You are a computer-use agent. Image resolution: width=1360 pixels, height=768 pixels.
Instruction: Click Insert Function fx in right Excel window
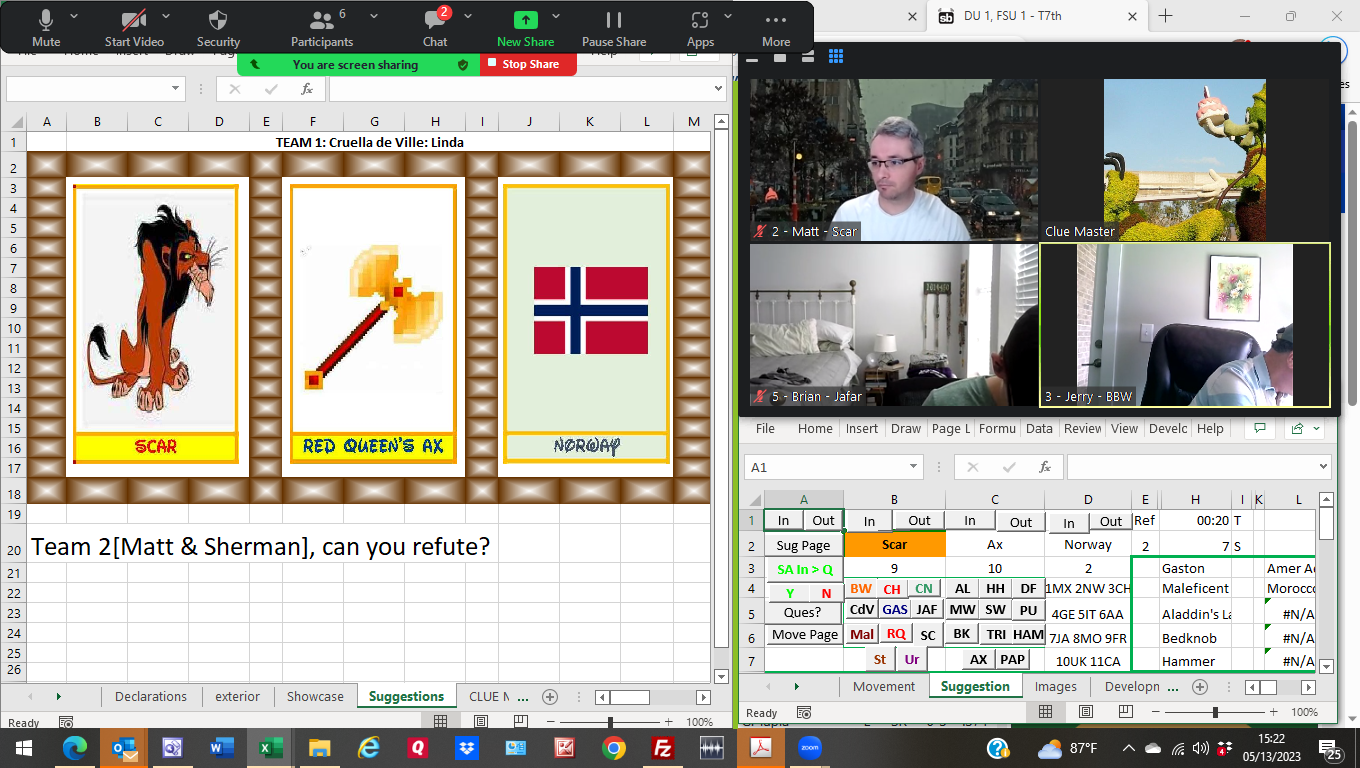(x=1045, y=467)
